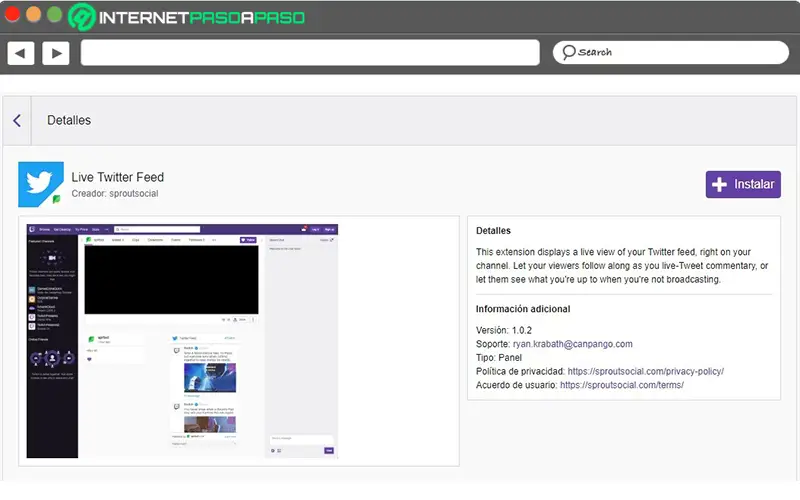This screenshot has height=500, width=800.
Task: Click the sproutsocial creator name
Action: (134, 194)
